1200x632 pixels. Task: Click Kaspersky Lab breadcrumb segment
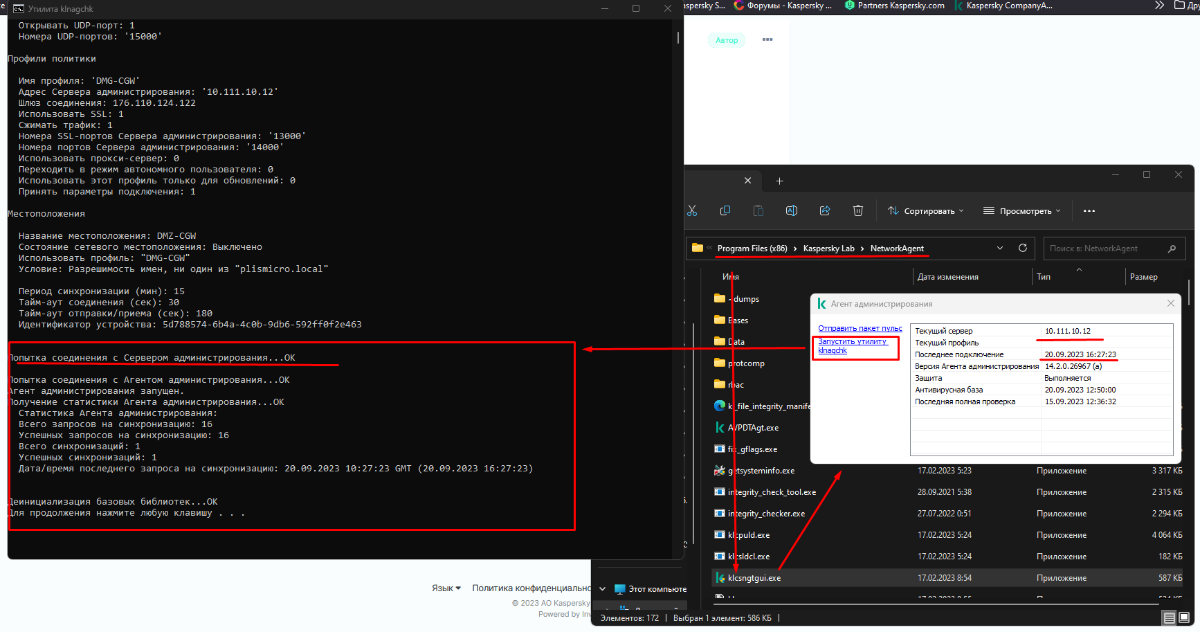pos(831,248)
